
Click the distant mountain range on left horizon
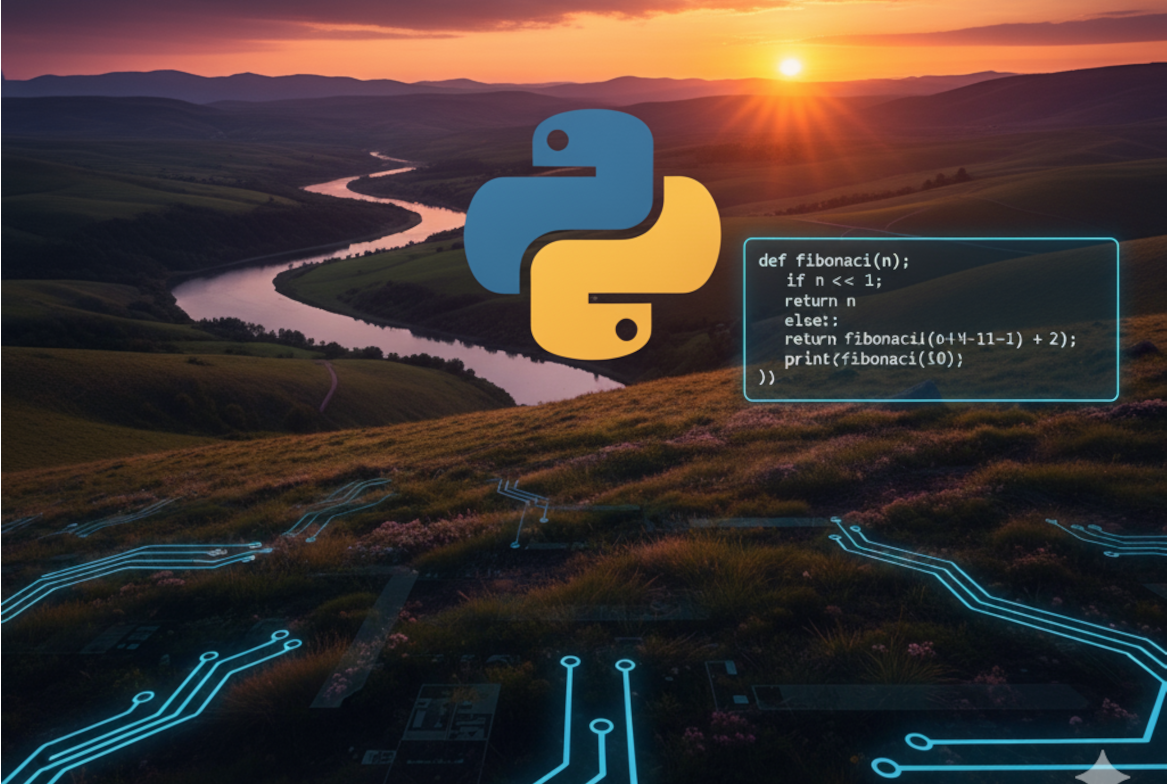[150, 85]
